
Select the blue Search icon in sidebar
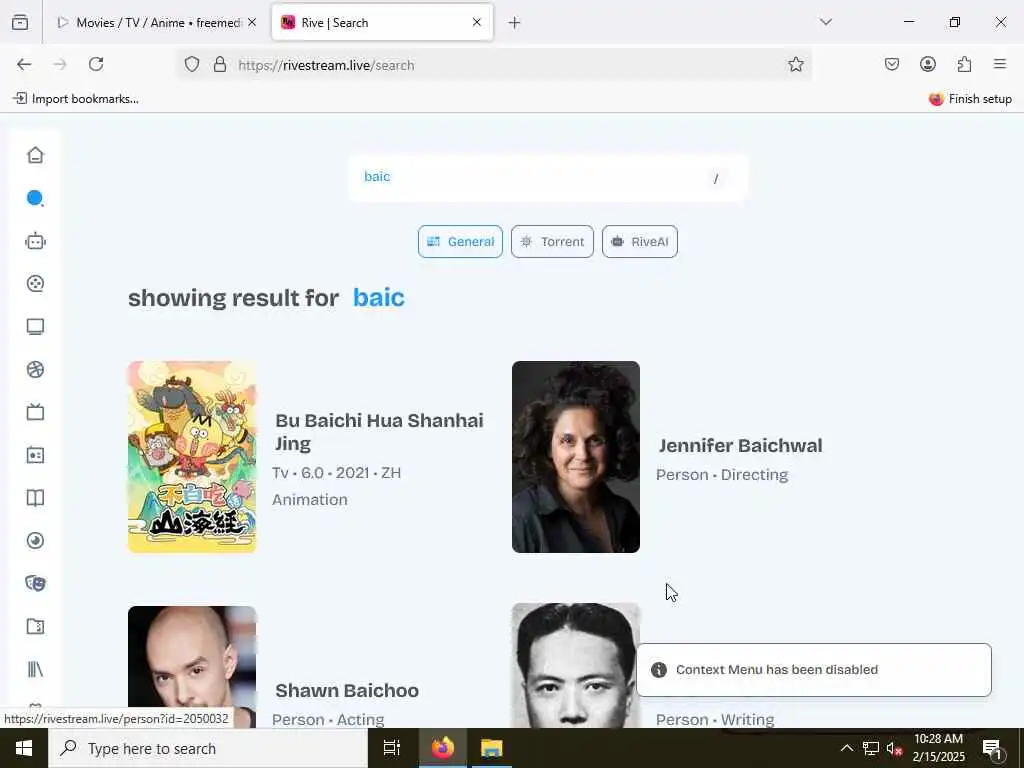(x=35, y=198)
